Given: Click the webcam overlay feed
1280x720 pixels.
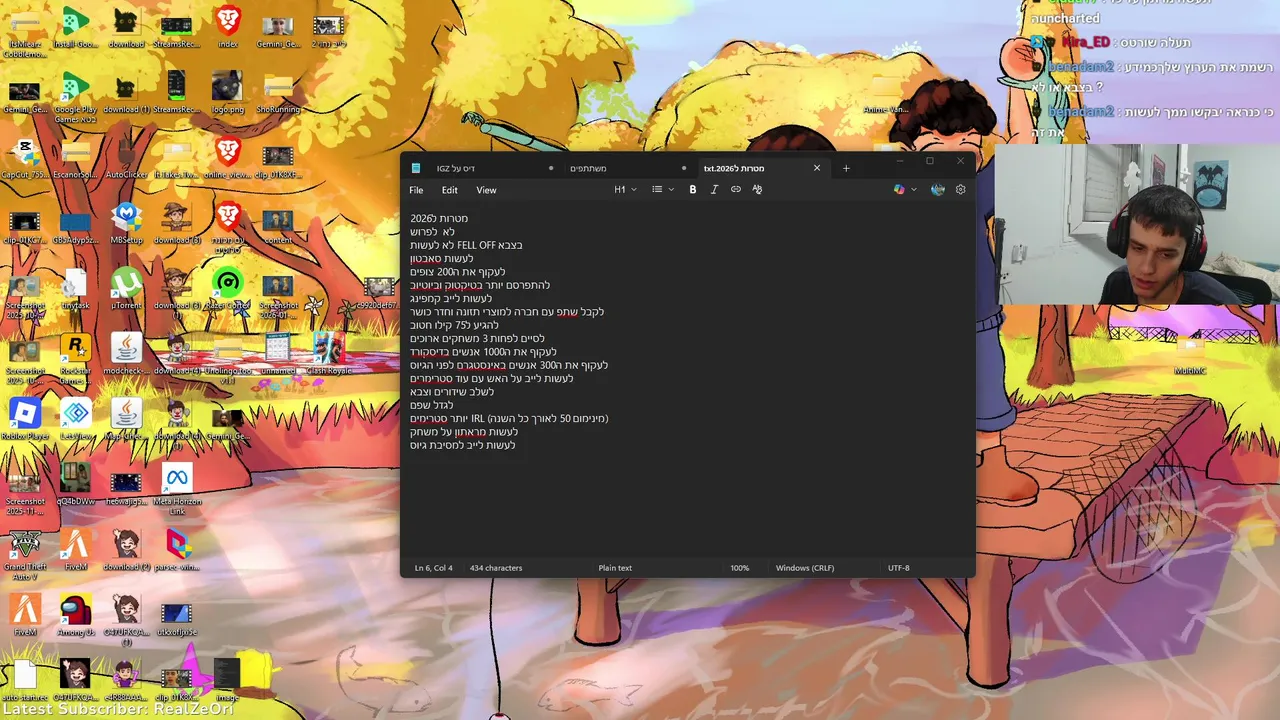Looking at the screenshot, I should click(1137, 225).
